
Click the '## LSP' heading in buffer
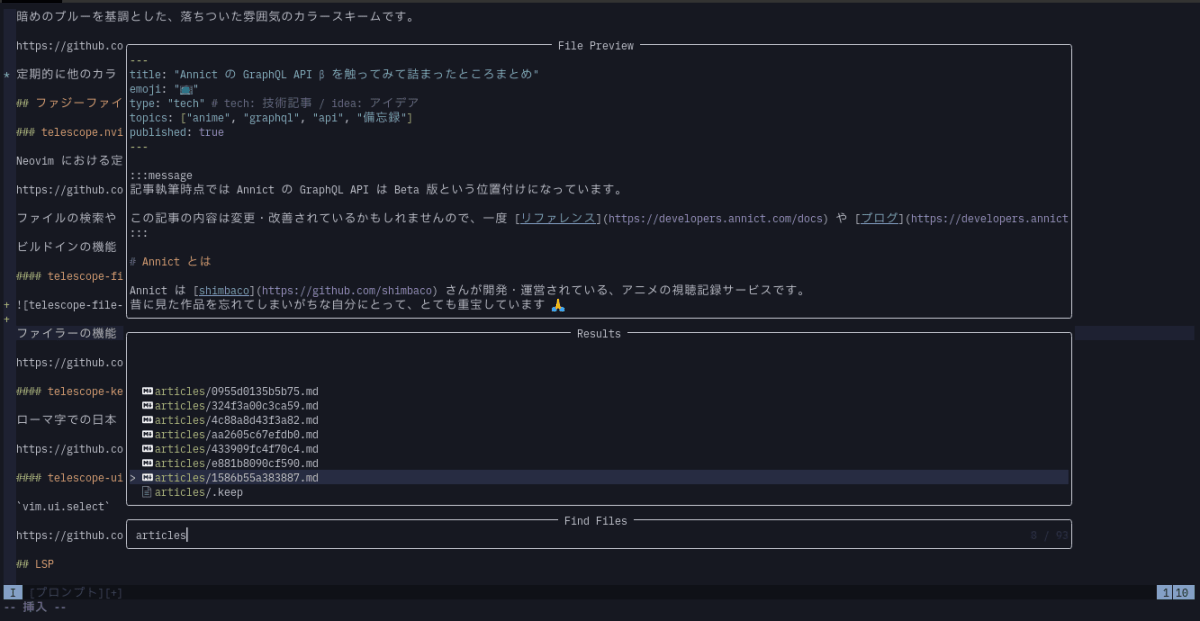pyautogui.click(x=35, y=564)
